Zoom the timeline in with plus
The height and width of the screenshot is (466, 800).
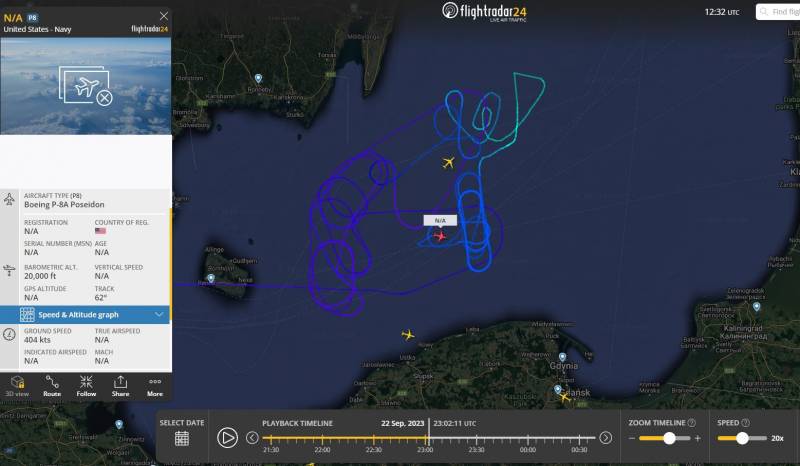pos(697,438)
